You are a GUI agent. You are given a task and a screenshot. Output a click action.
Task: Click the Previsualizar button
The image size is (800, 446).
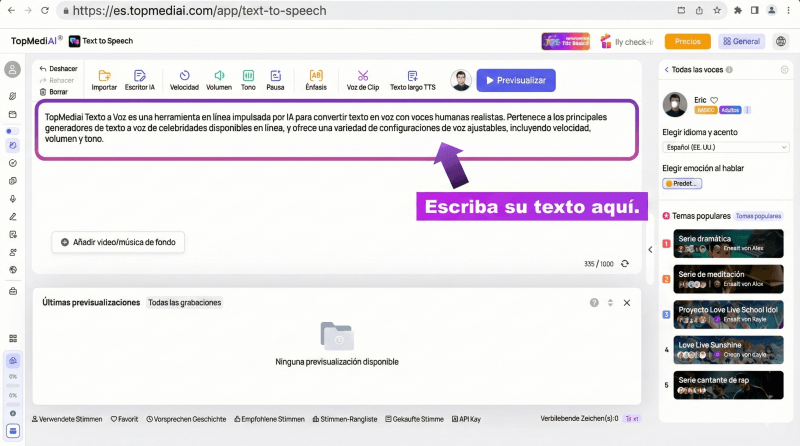click(516, 80)
